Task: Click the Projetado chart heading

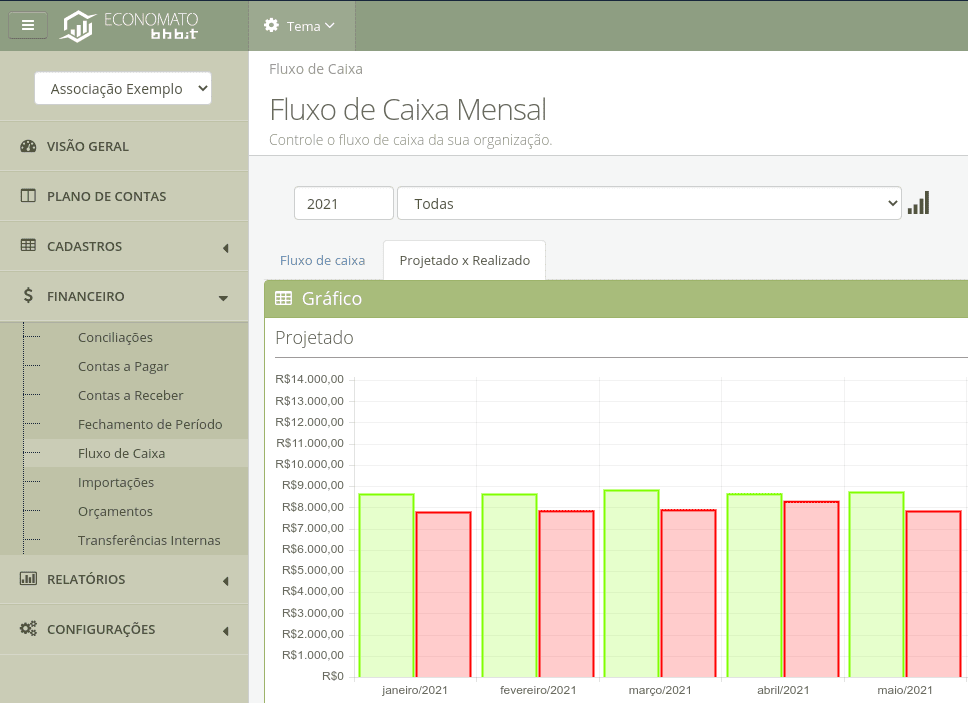Action: (x=314, y=338)
